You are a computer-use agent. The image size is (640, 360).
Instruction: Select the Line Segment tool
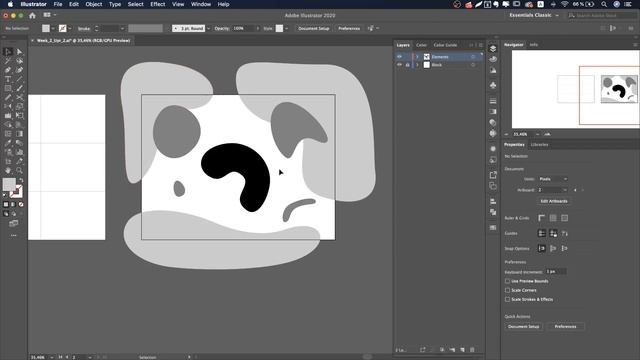[19, 79]
